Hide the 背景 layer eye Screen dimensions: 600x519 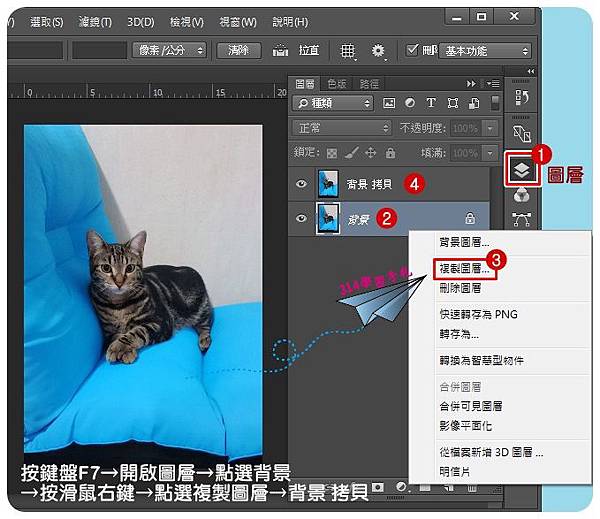tap(301, 218)
